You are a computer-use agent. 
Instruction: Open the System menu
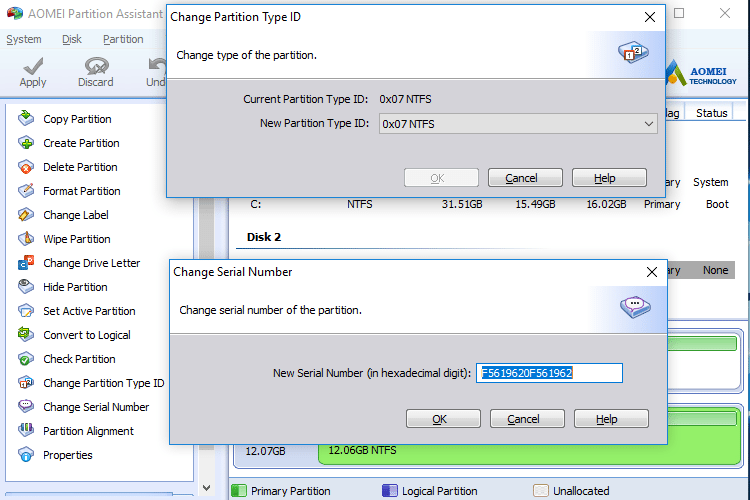coord(24,39)
